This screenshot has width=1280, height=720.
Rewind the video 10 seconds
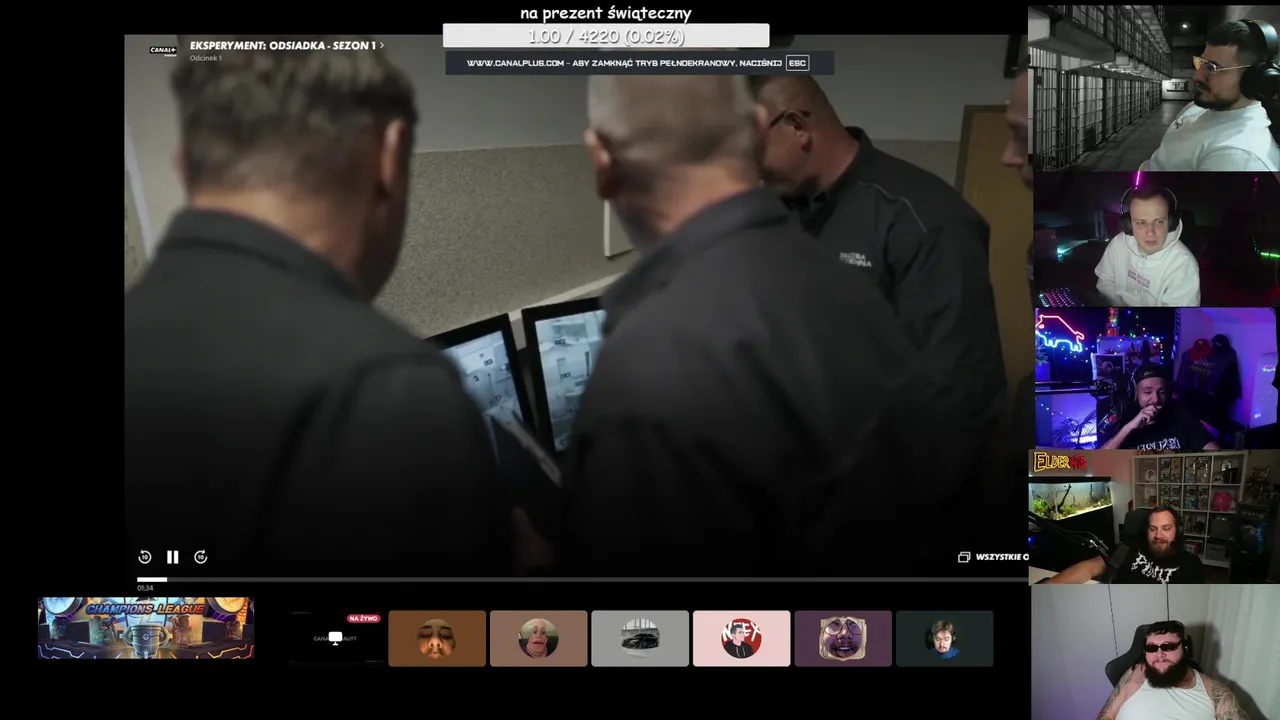point(145,557)
